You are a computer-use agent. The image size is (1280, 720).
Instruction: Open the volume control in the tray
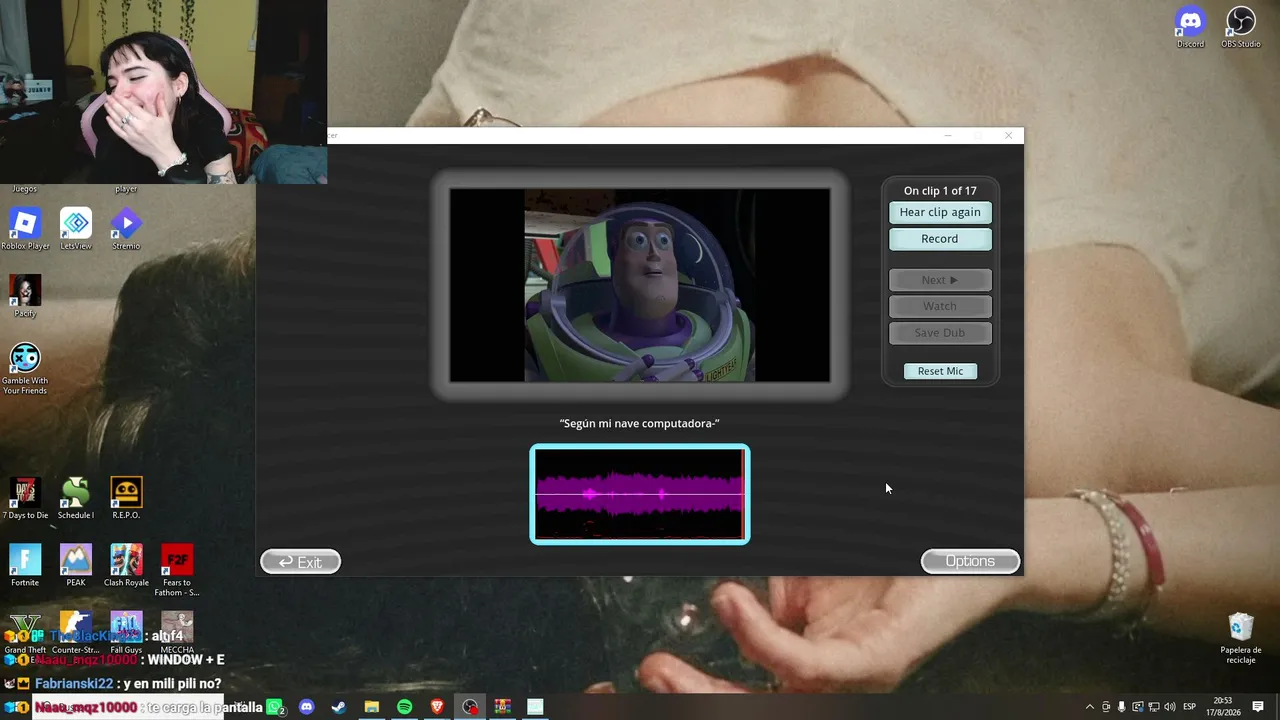coord(1169,707)
